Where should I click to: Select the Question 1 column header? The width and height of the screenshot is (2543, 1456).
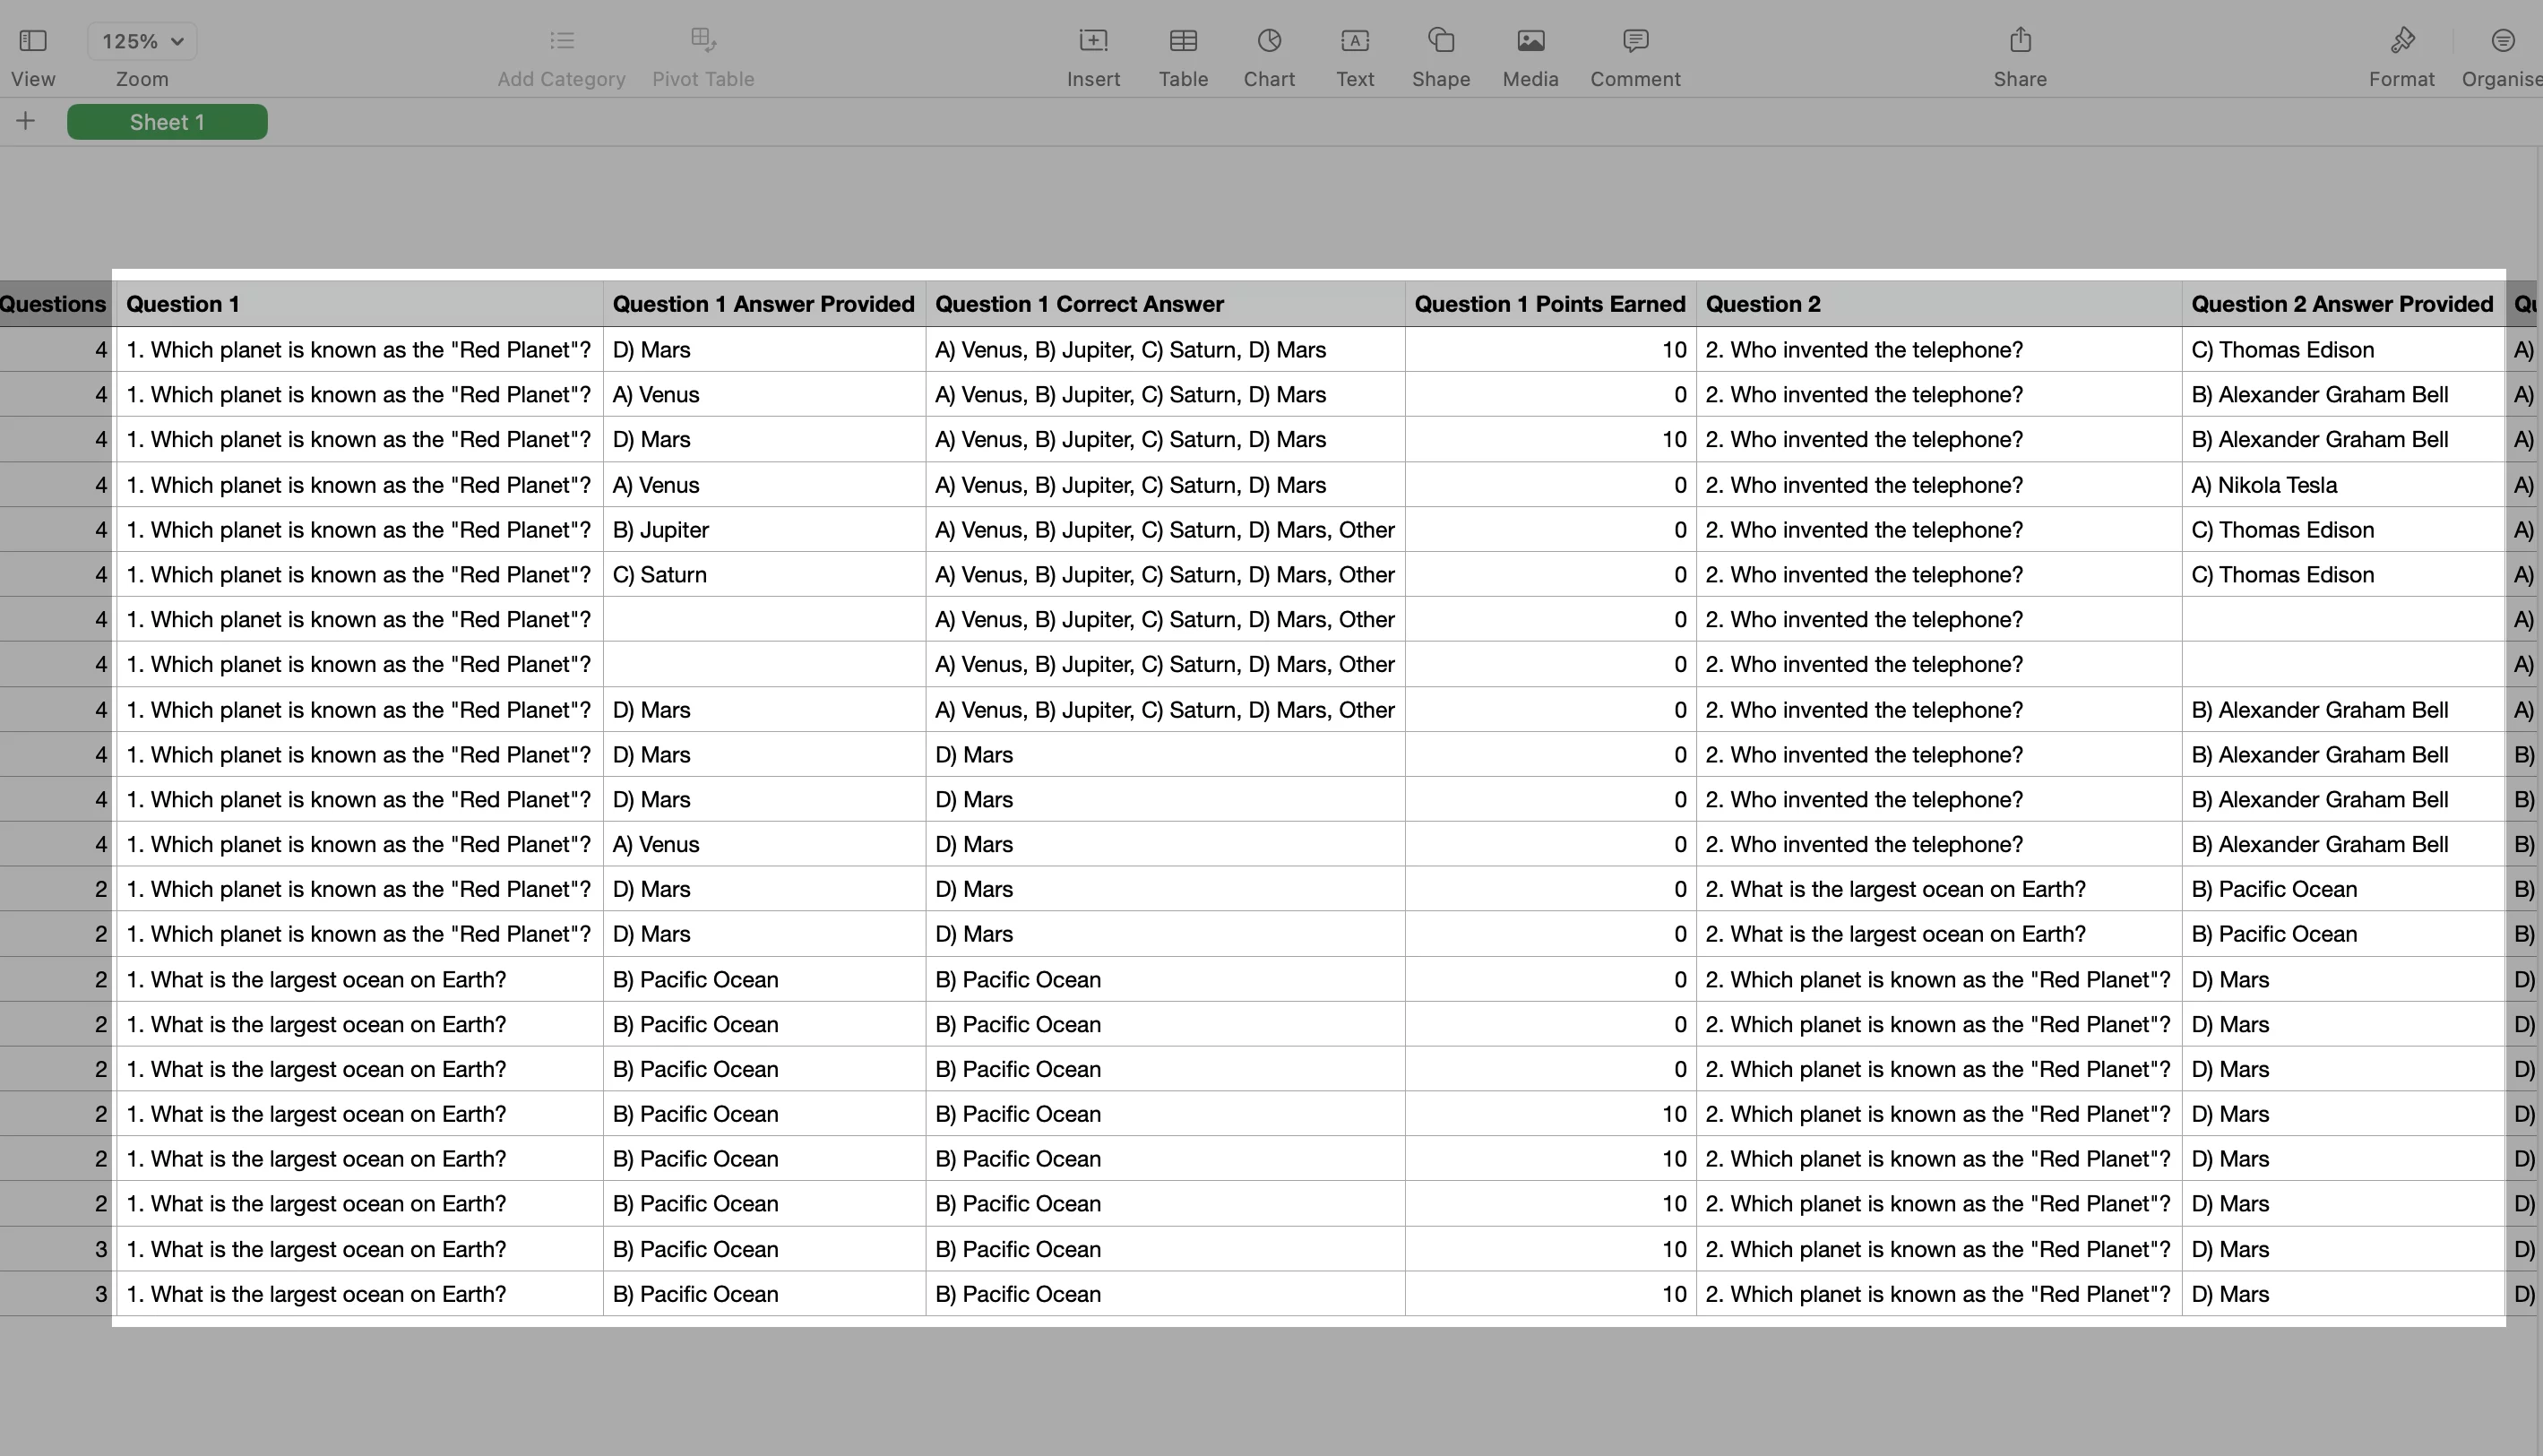359,304
